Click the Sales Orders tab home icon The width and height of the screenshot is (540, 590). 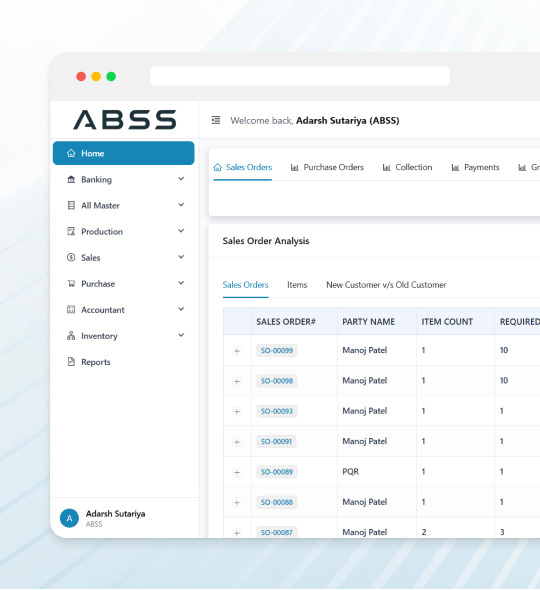pos(218,167)
